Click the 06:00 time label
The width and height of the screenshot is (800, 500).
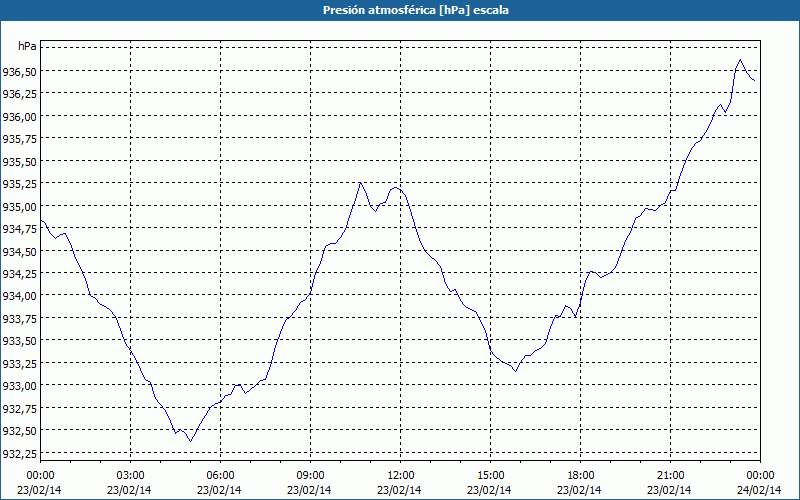[x=220, y=476]
